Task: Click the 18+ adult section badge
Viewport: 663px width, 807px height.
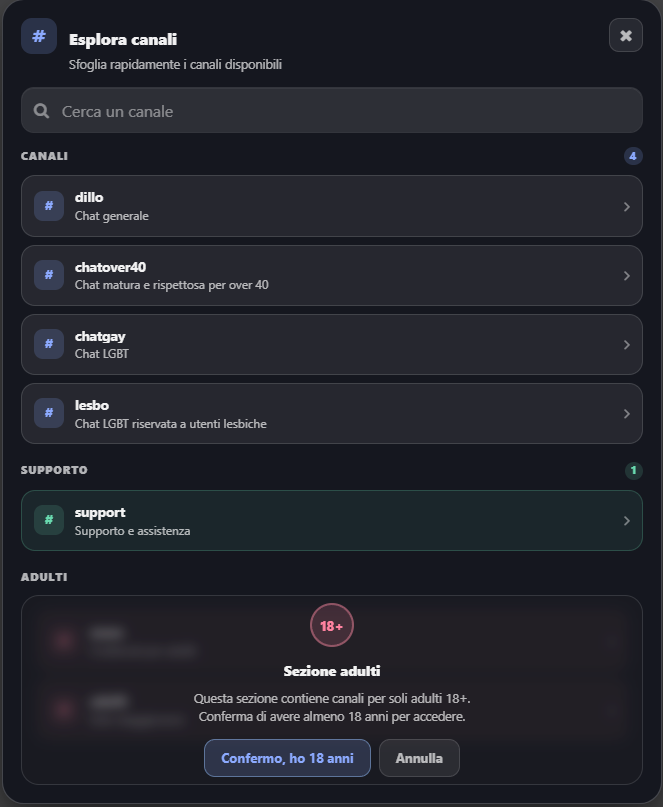Action: [x=332, y=626]
